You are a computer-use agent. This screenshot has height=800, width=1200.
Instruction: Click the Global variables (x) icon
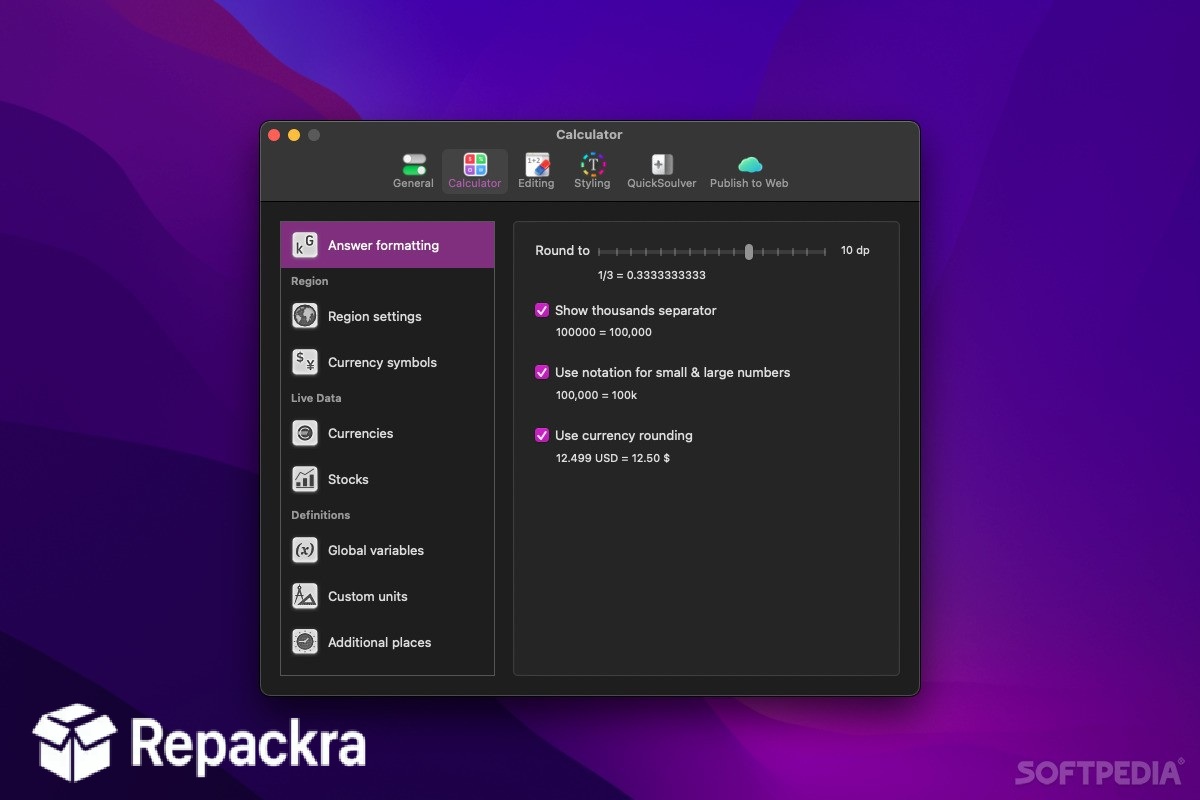pyautogui.click(x=305, y=550)
